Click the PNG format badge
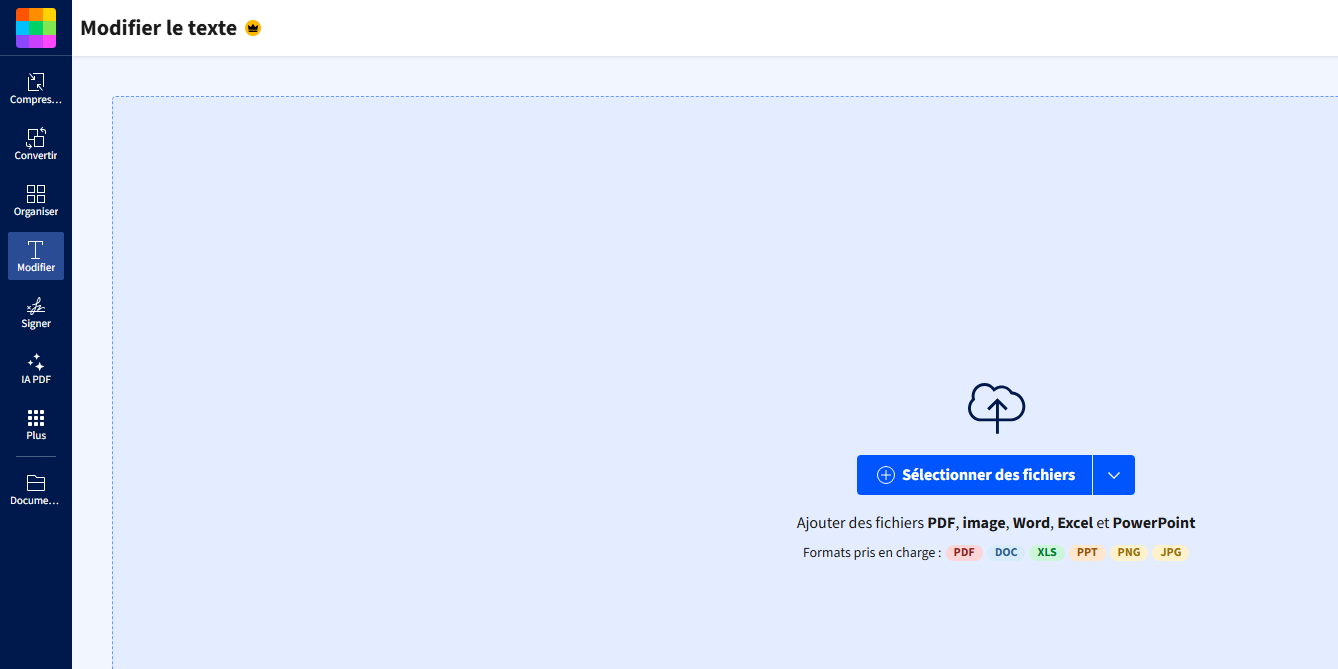Image resolution: width=1338 pixels, height=669 pixels. [x=1128, y=551]
